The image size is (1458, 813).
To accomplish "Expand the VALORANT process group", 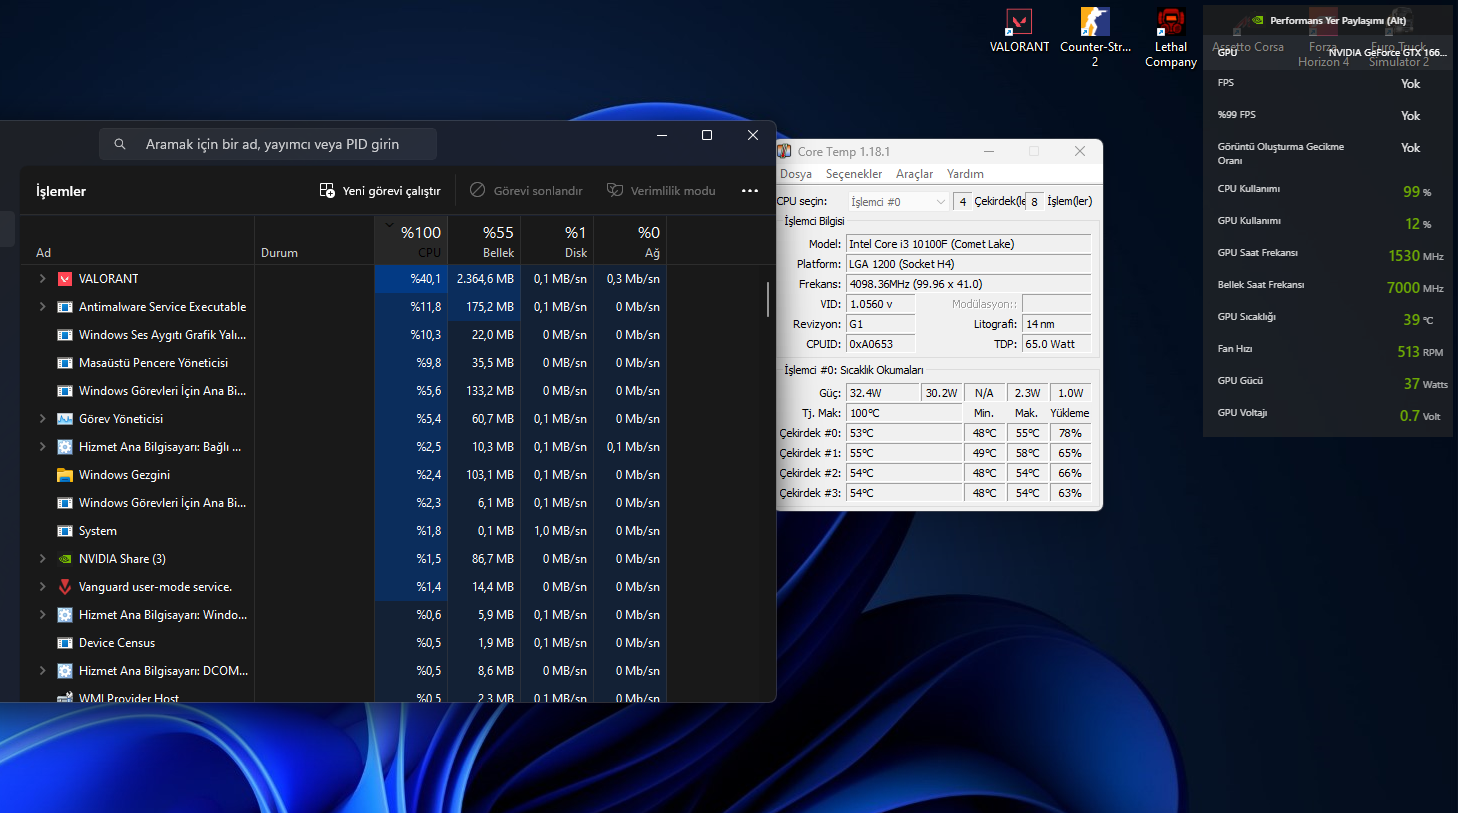I will click(x=42, y=279).
